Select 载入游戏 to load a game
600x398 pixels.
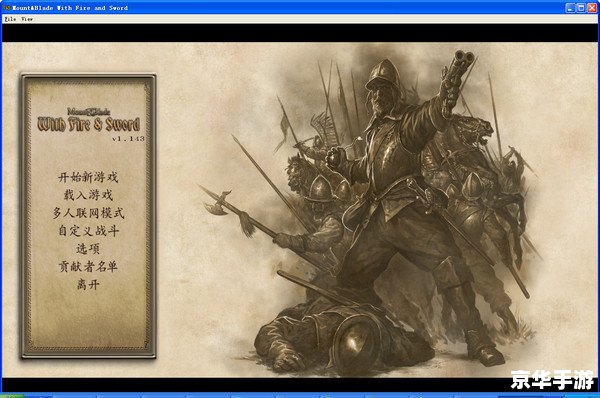(x=88, y=195)
